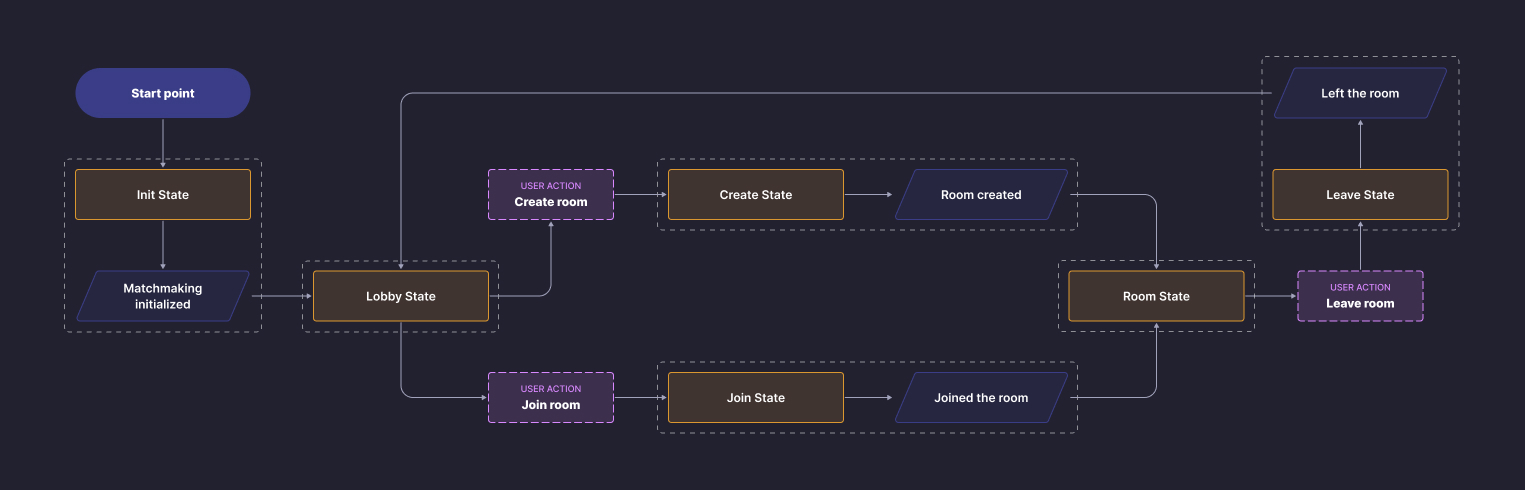
Task: Select the Joined the room node
Action: (981, 398)
